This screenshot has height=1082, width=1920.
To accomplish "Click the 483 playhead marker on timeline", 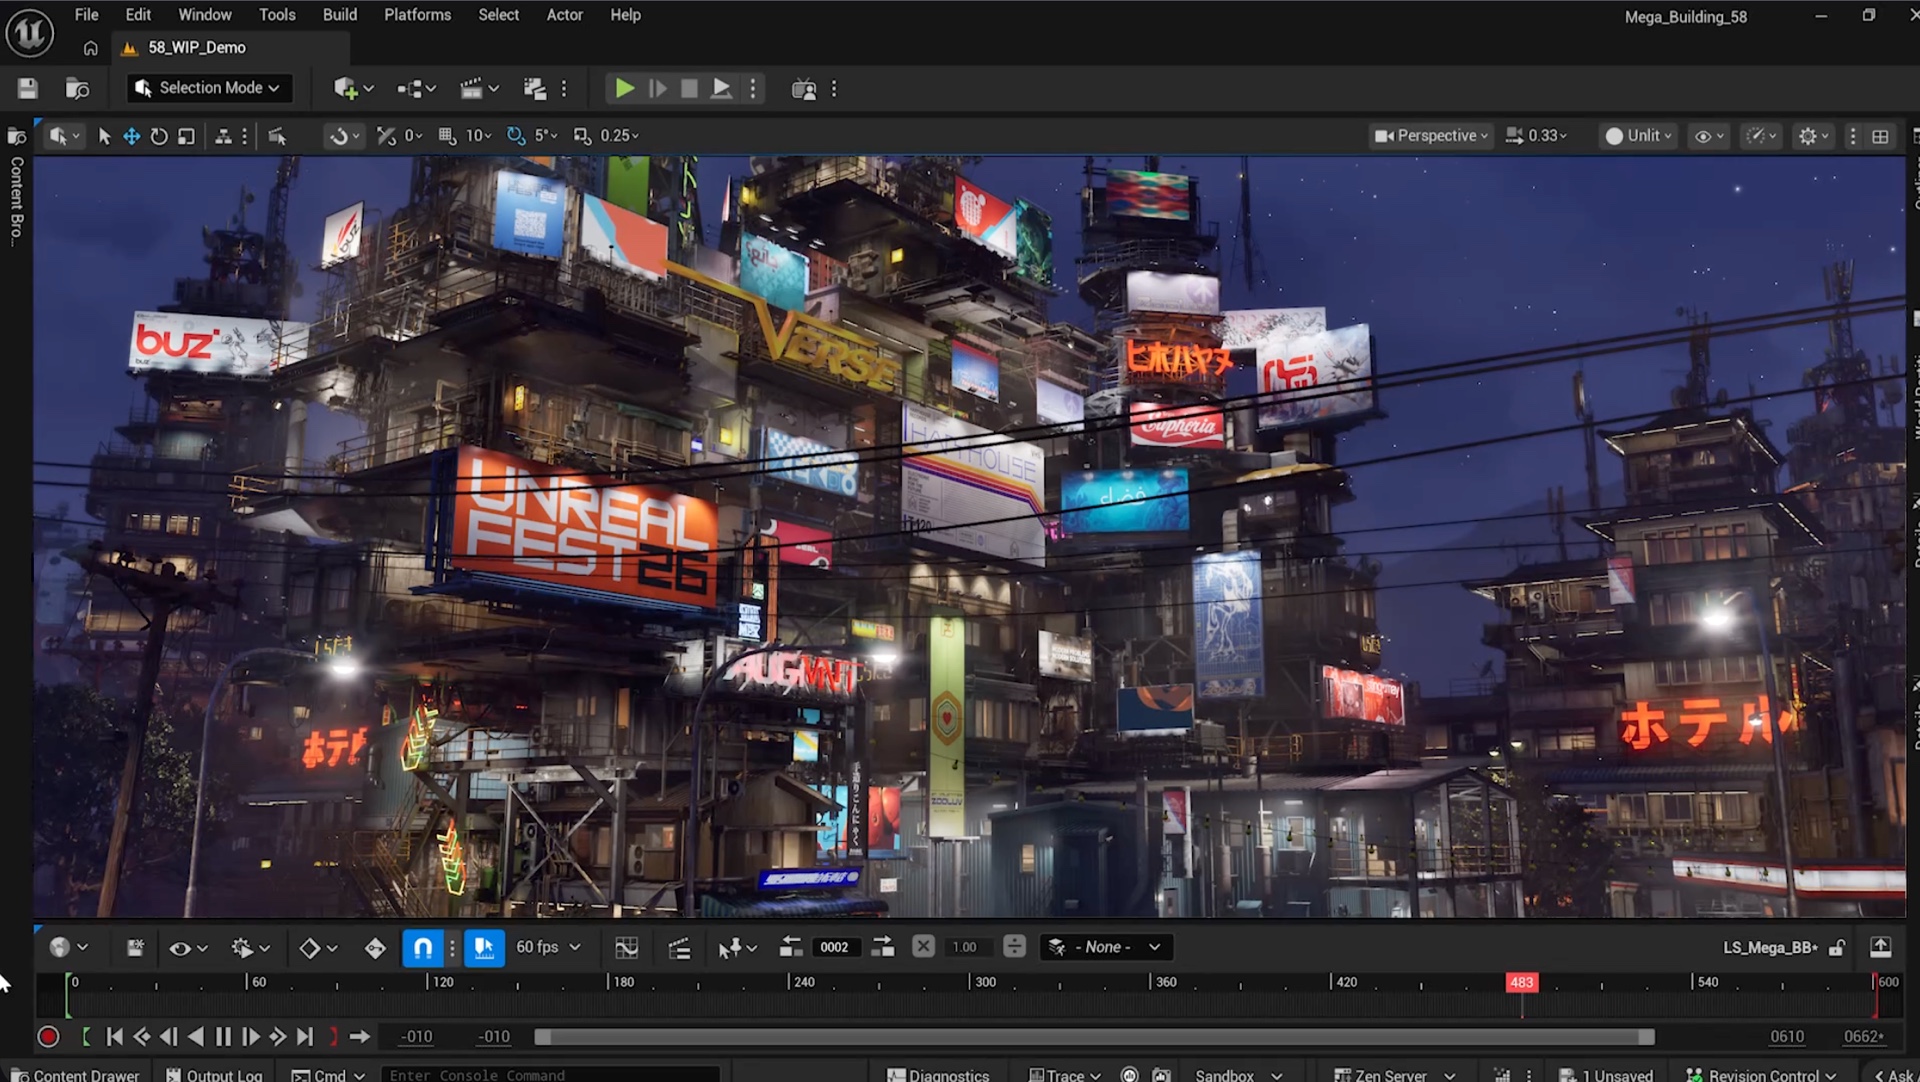I will point(1522,982).
